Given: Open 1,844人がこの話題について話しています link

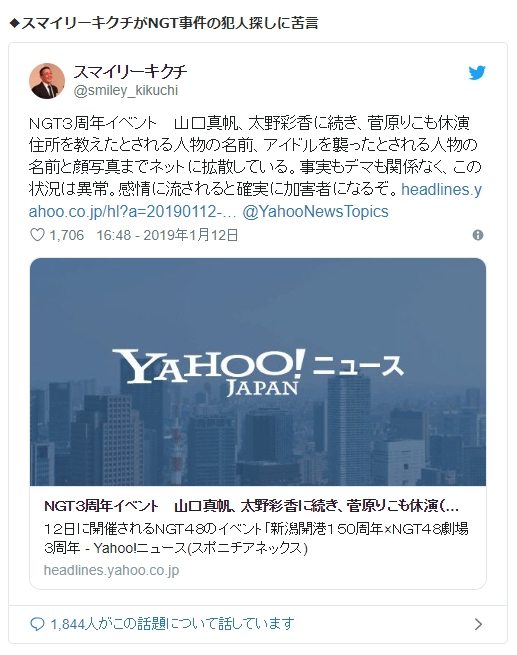Looking at the screenshot, I should pyautogui.click(x=172, y=624).
